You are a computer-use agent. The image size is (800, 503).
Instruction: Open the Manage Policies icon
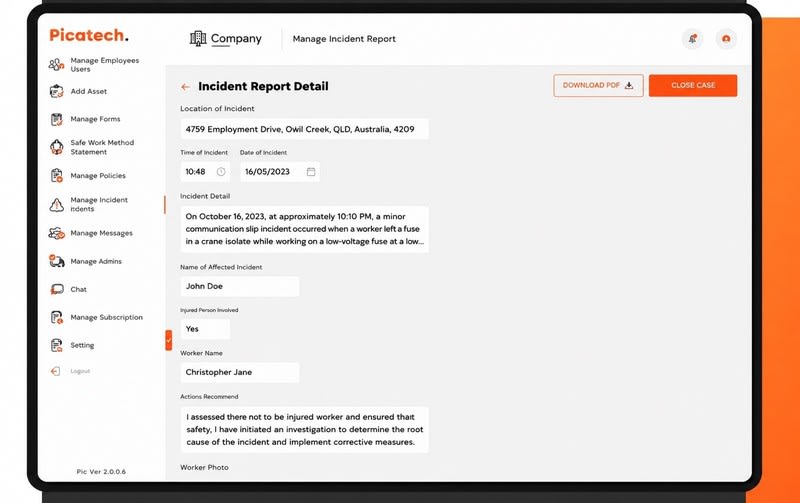pyautogui.click(x=56, y=175)
